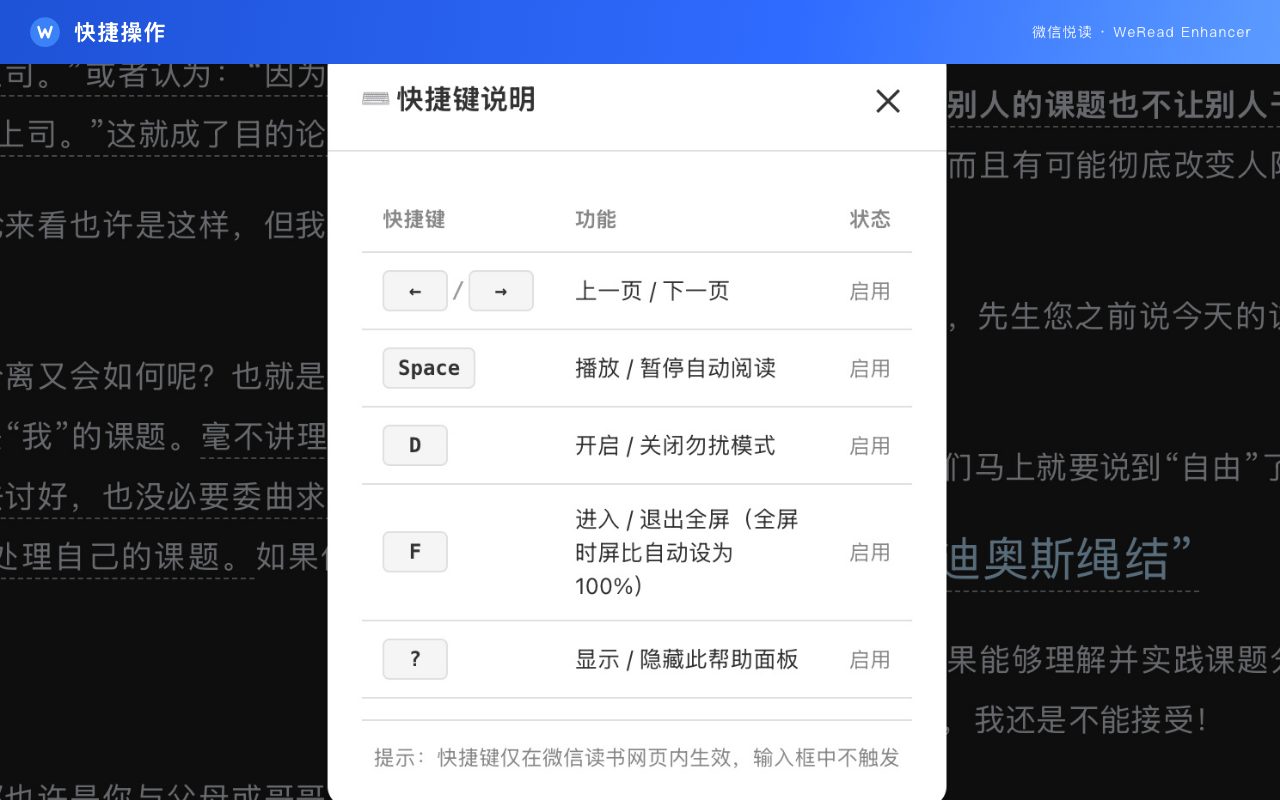This screenshot has width=1280, height=800.
Task: Click the F key cap
Action: point(415,552)
